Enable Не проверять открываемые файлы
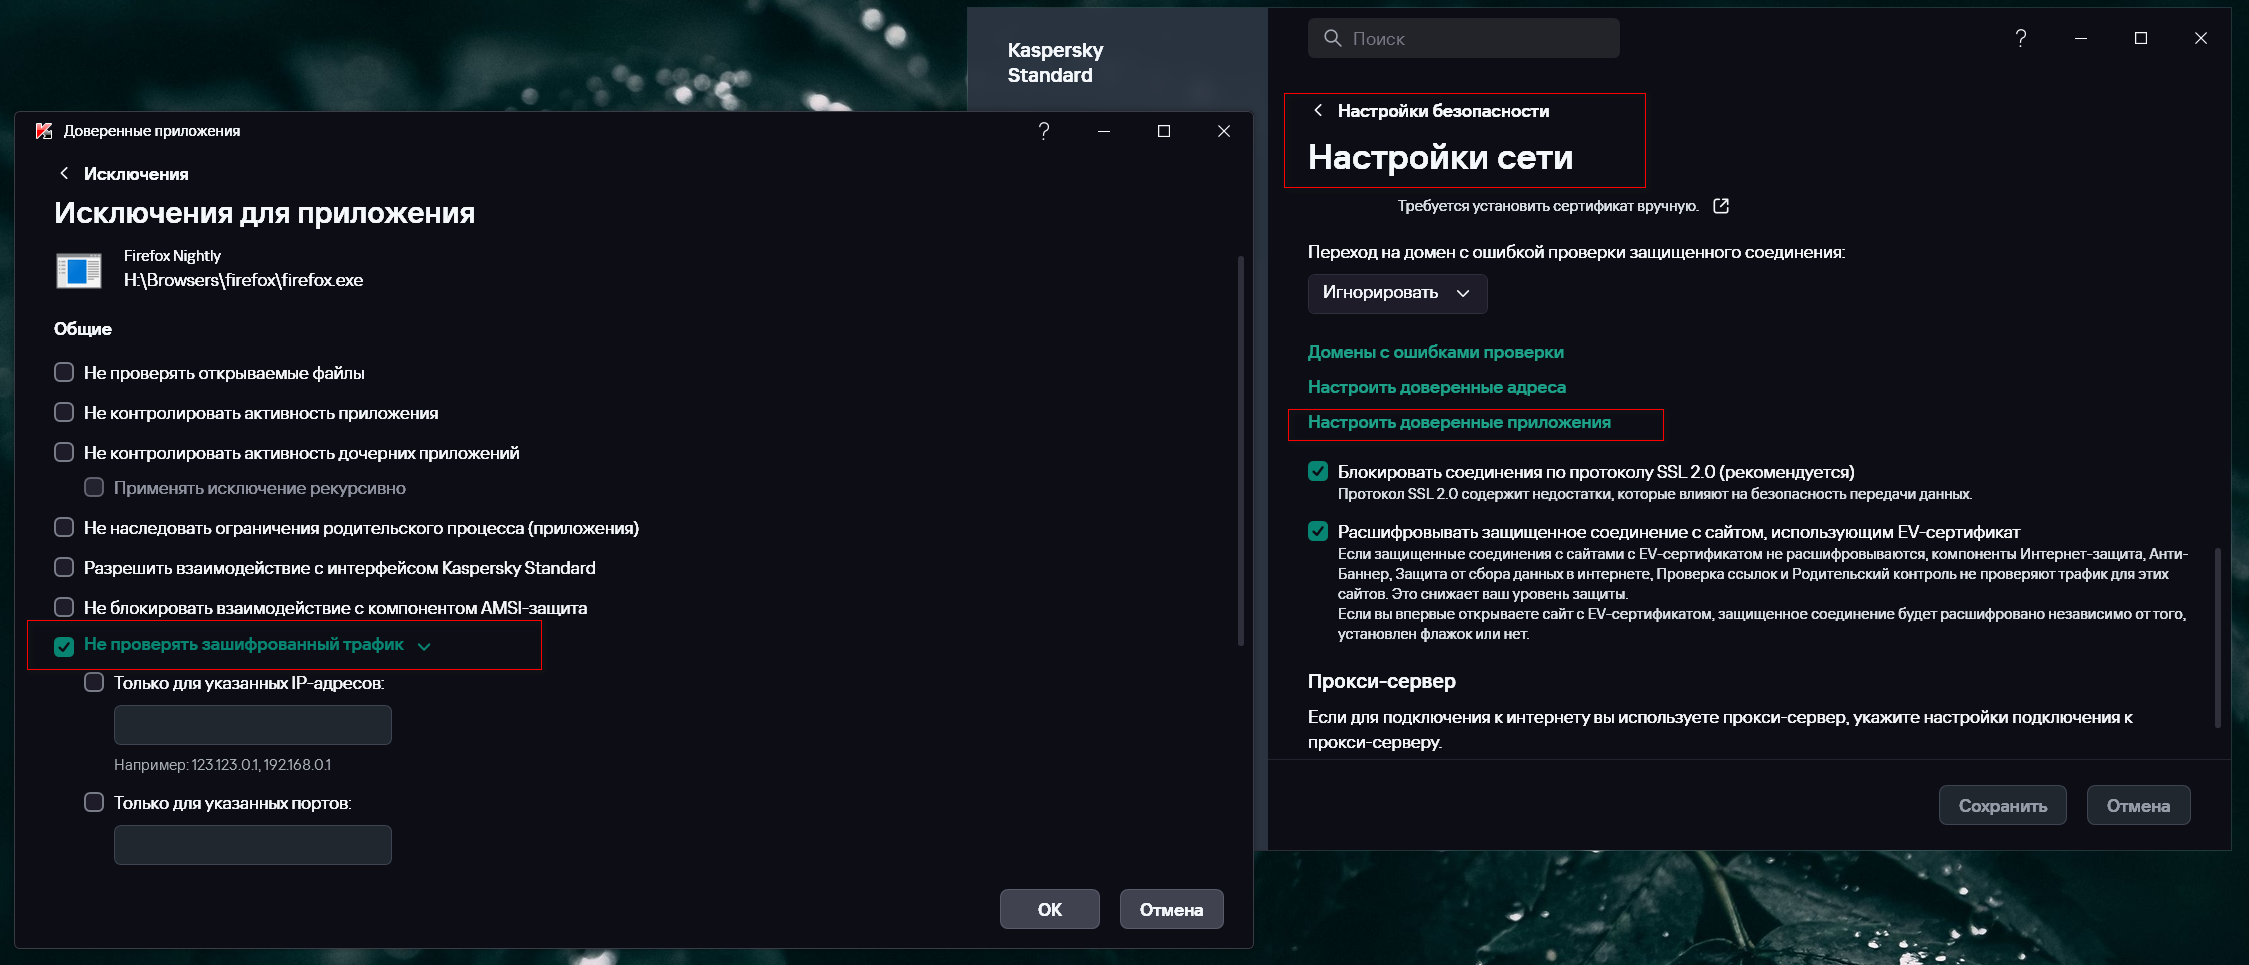Screen dimensions: 2249x965 tap(64, 372)
